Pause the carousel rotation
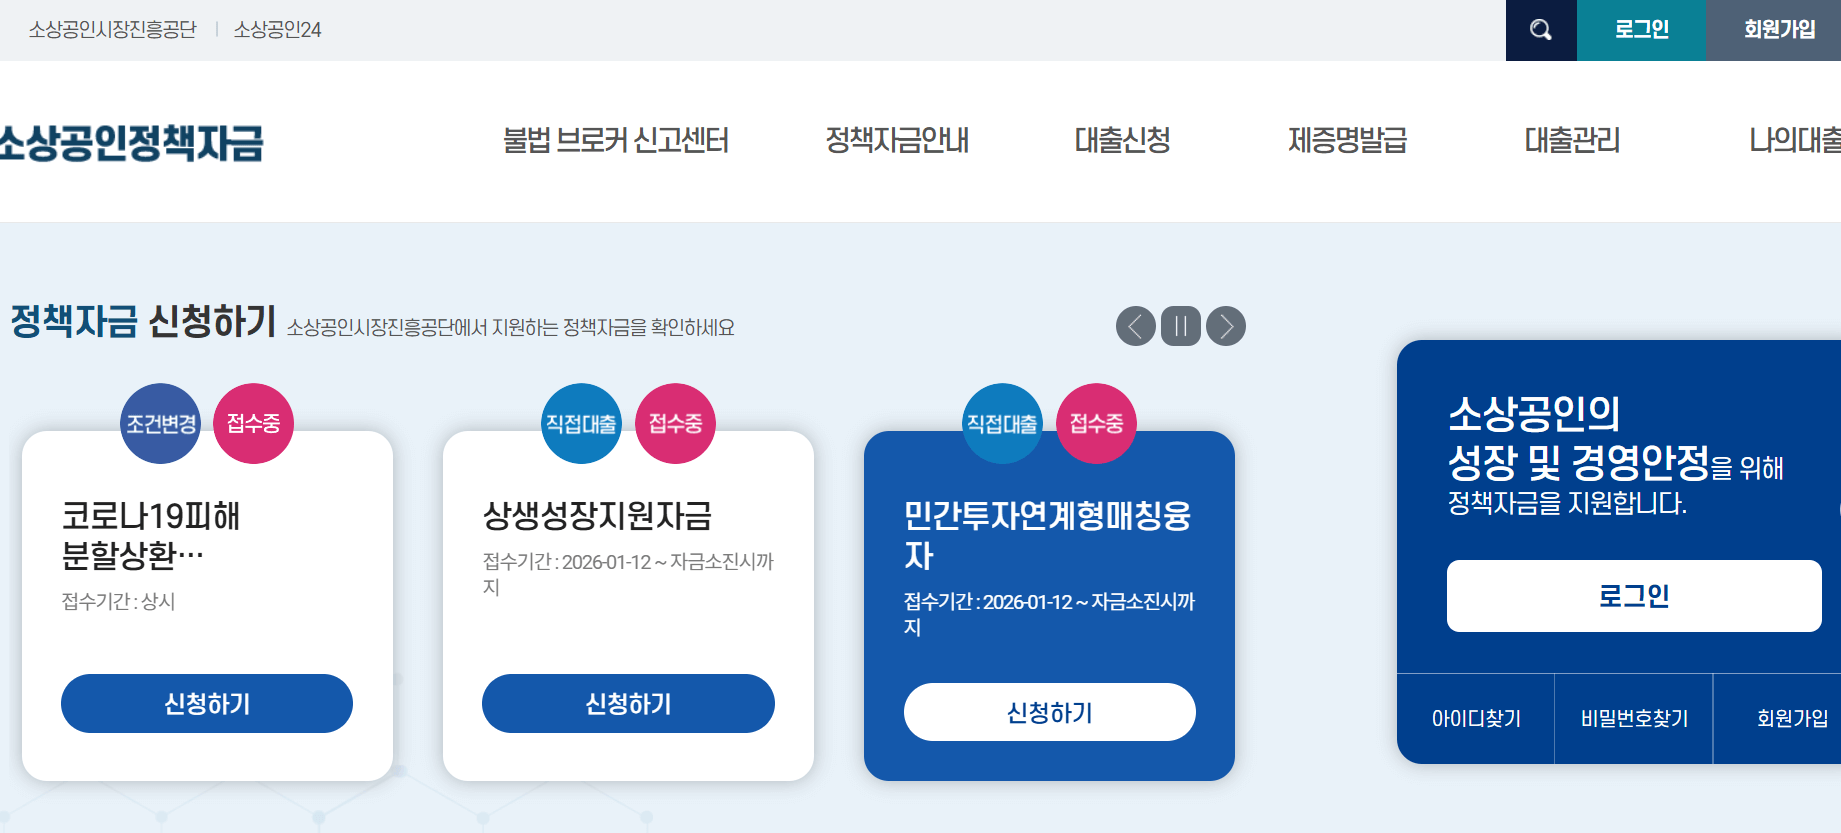This screenshot has width=1841, height=833. pyautogui.click(x=1180, y=326)
